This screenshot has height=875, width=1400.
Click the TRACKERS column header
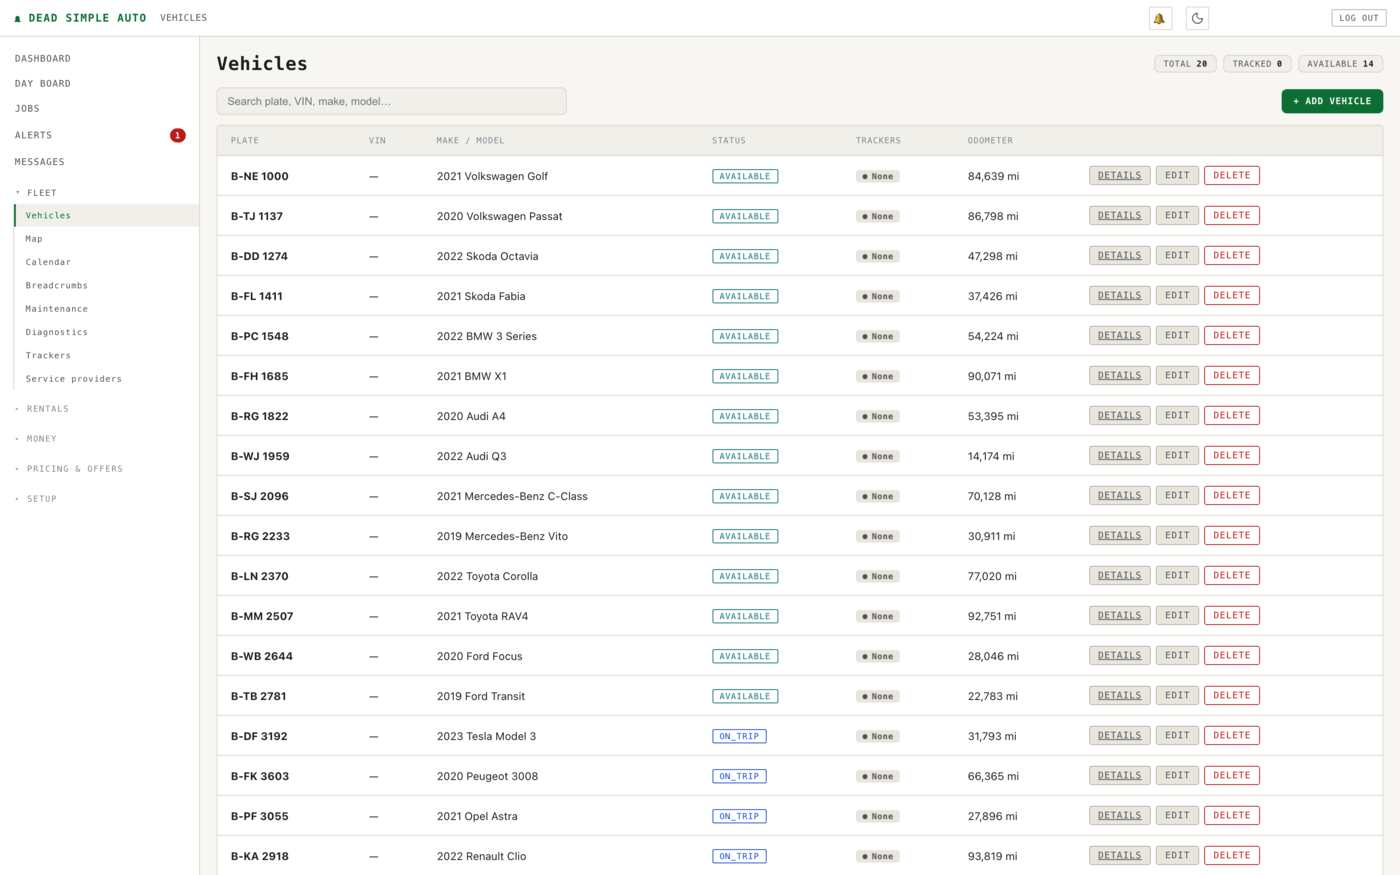(x=878, y=141)
